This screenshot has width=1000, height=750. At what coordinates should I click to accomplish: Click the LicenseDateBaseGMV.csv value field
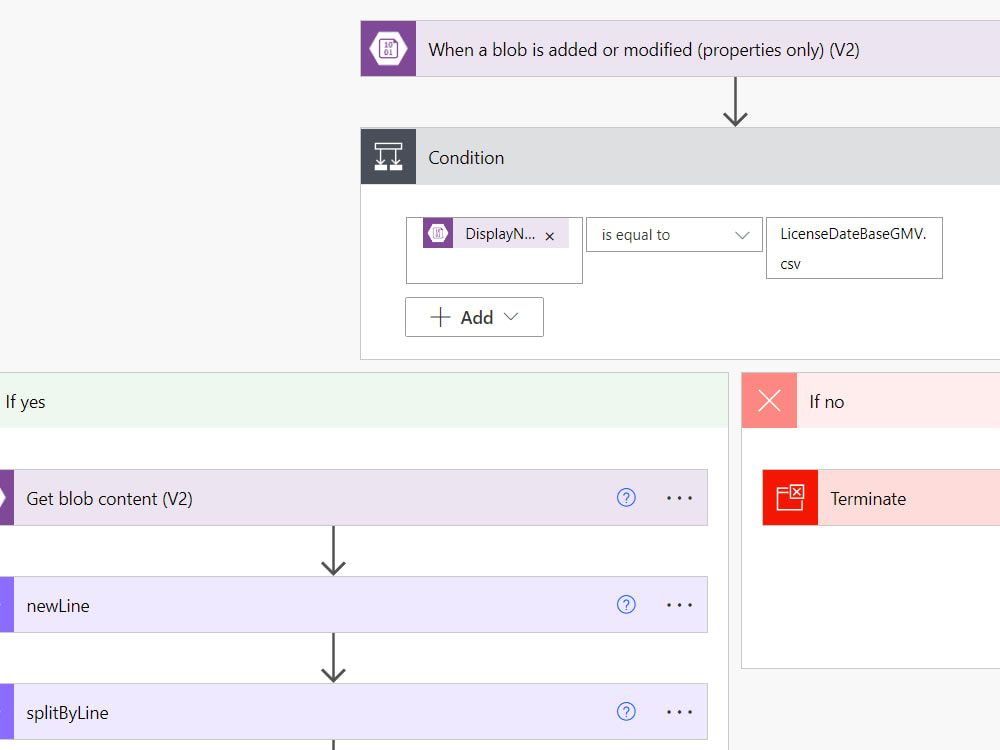853,249
